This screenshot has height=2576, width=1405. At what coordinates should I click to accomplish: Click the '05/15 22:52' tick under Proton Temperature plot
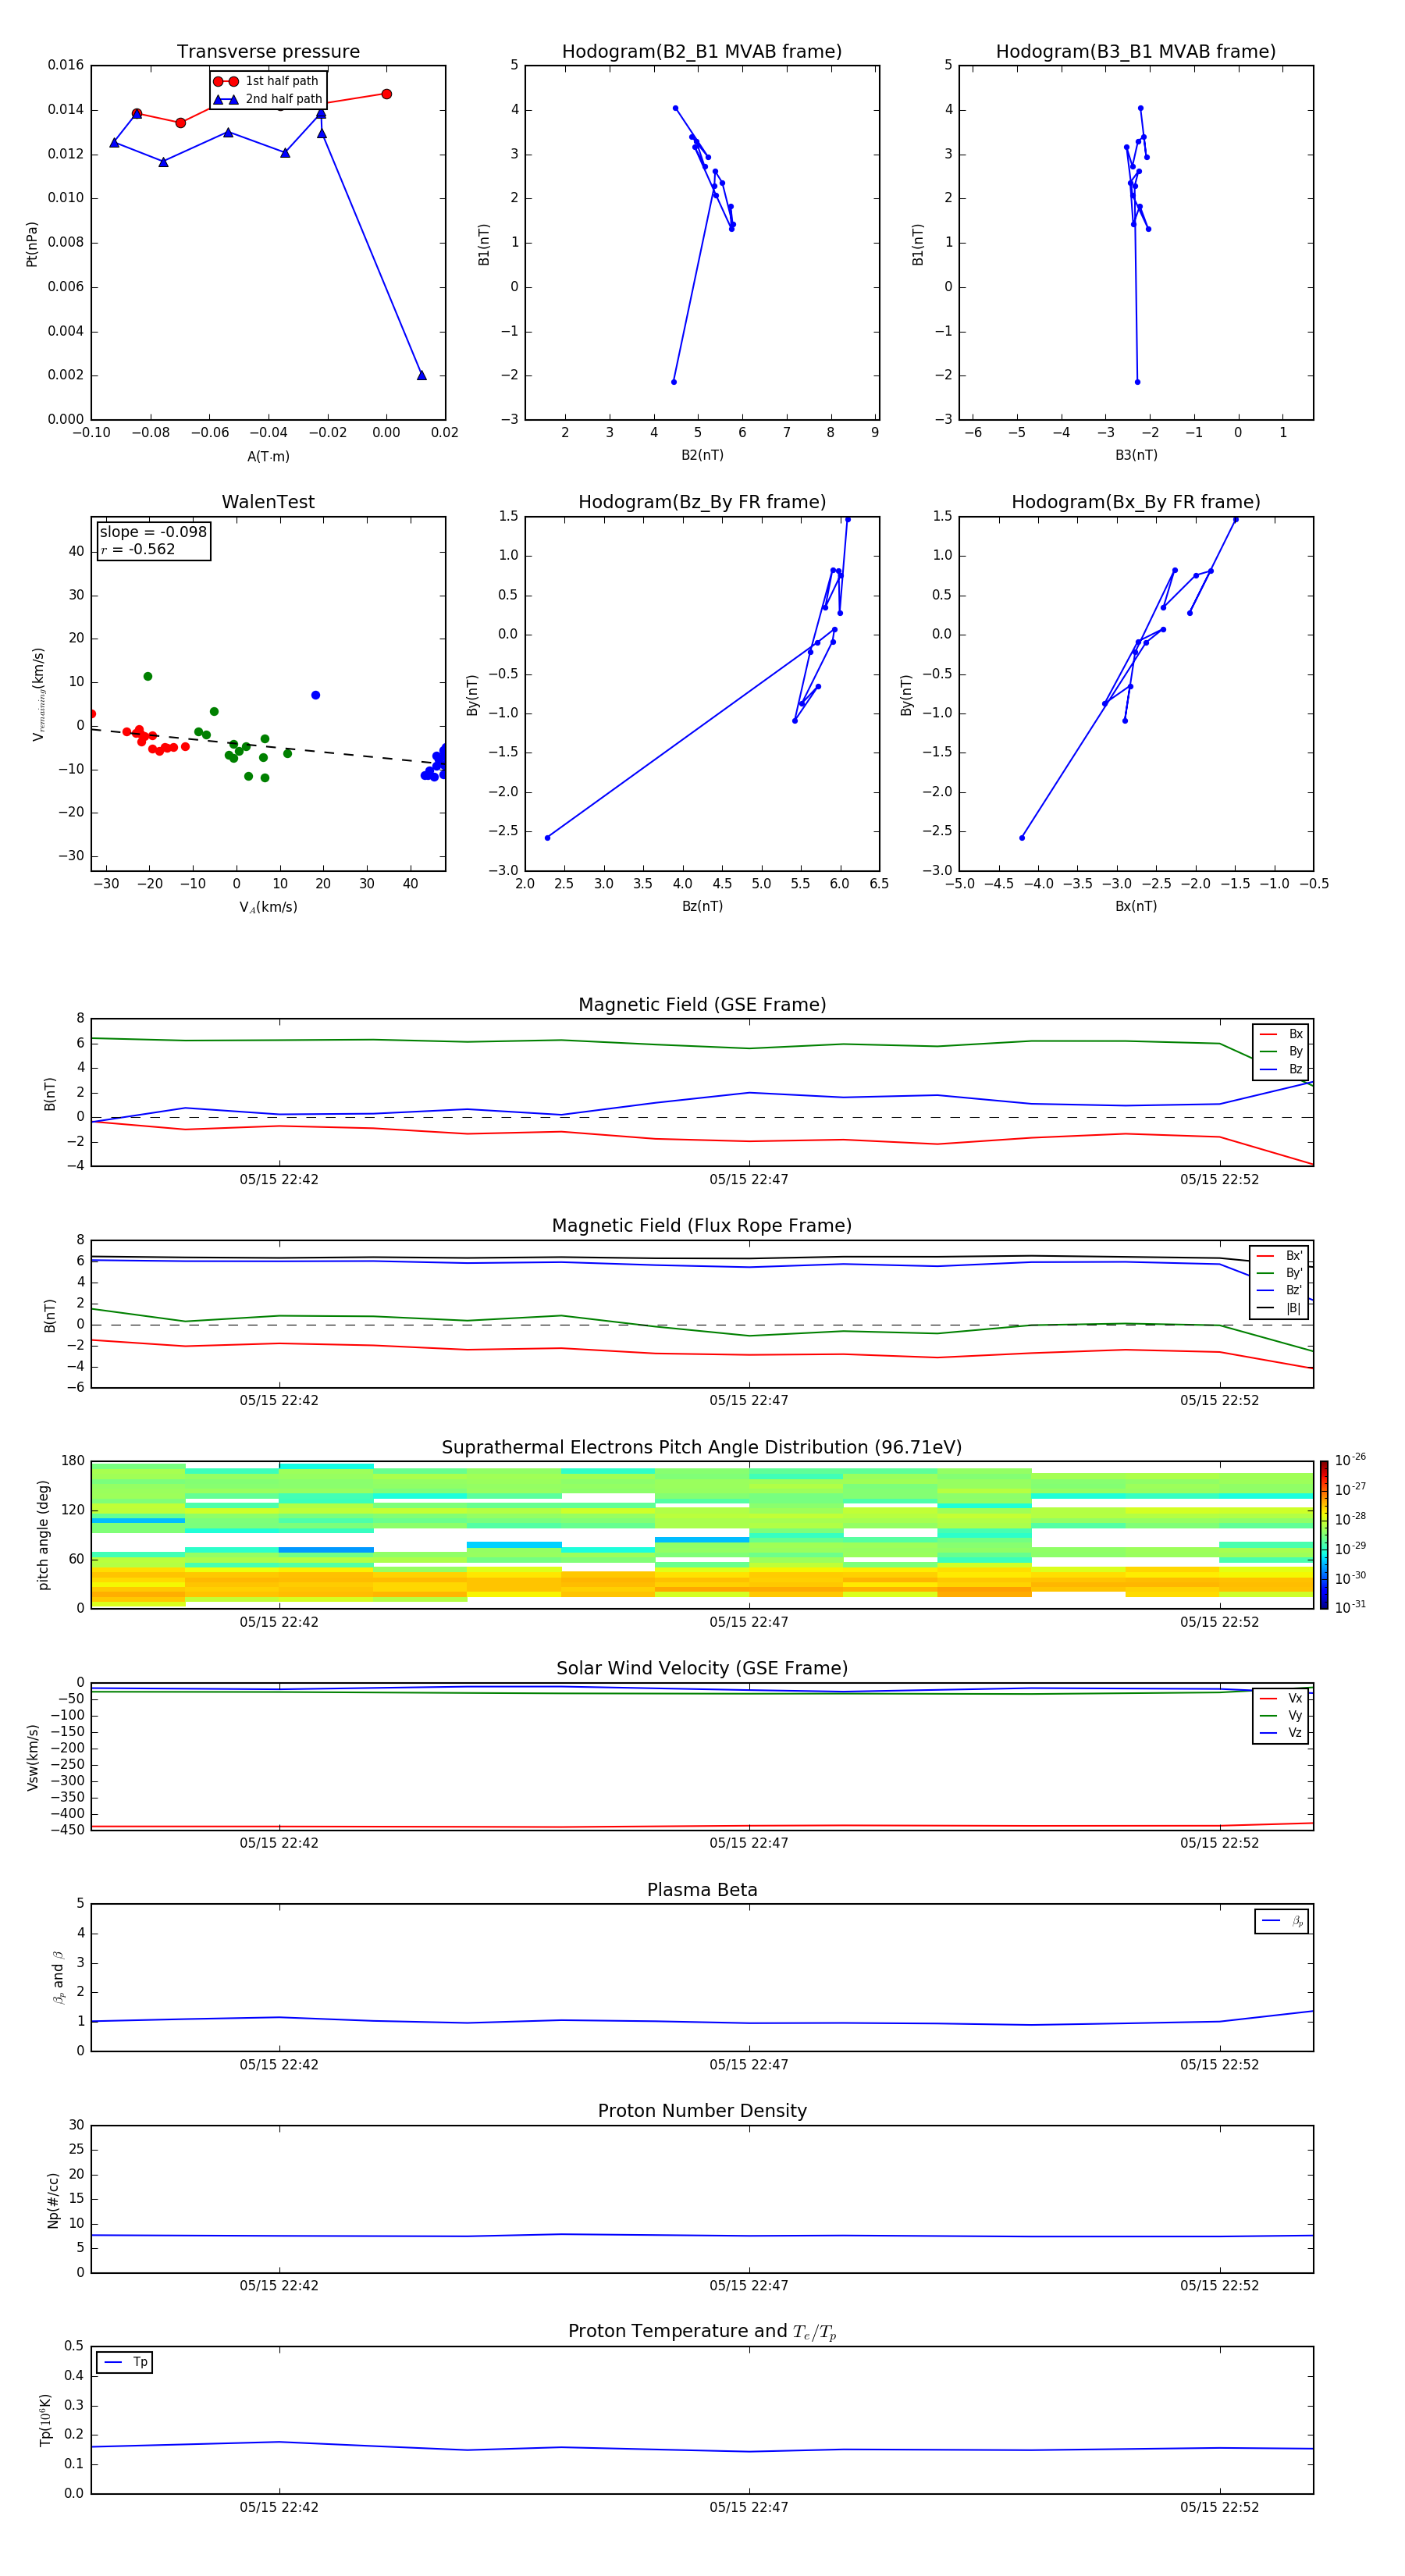pos(1219,2507)
